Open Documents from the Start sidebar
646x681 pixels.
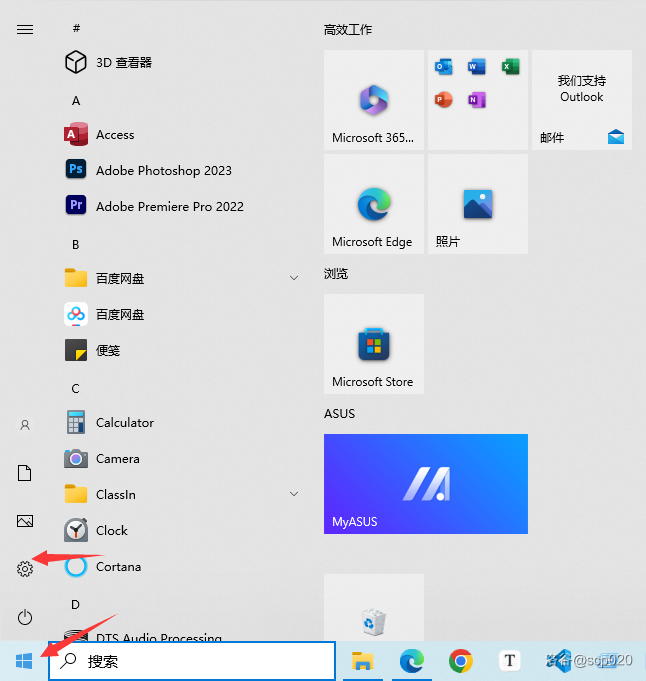click(x=25, y=473)
